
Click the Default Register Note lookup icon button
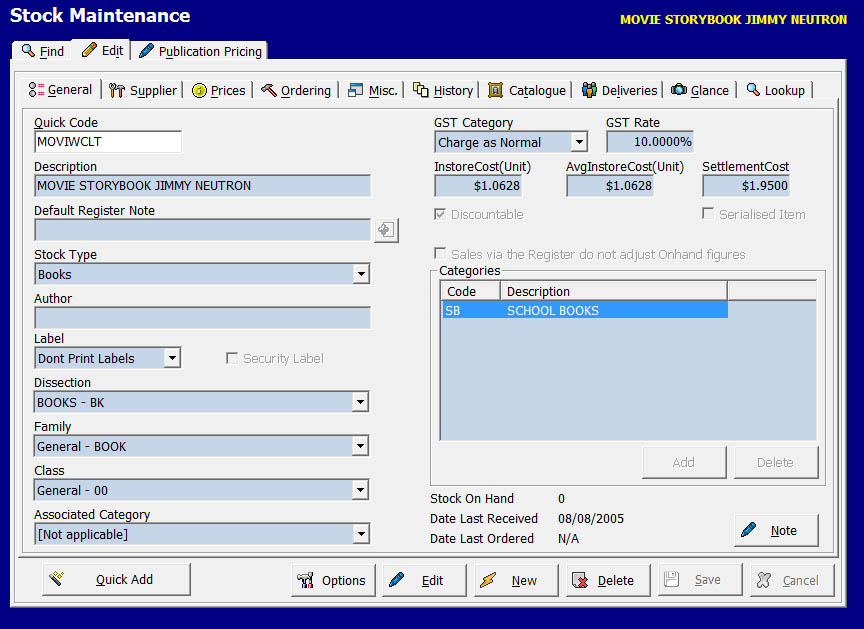[x=386, y=230]
